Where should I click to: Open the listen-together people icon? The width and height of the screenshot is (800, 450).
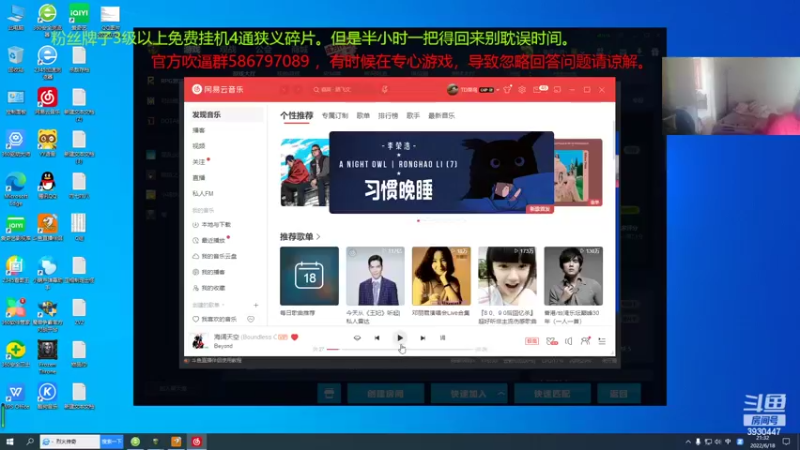585,341
